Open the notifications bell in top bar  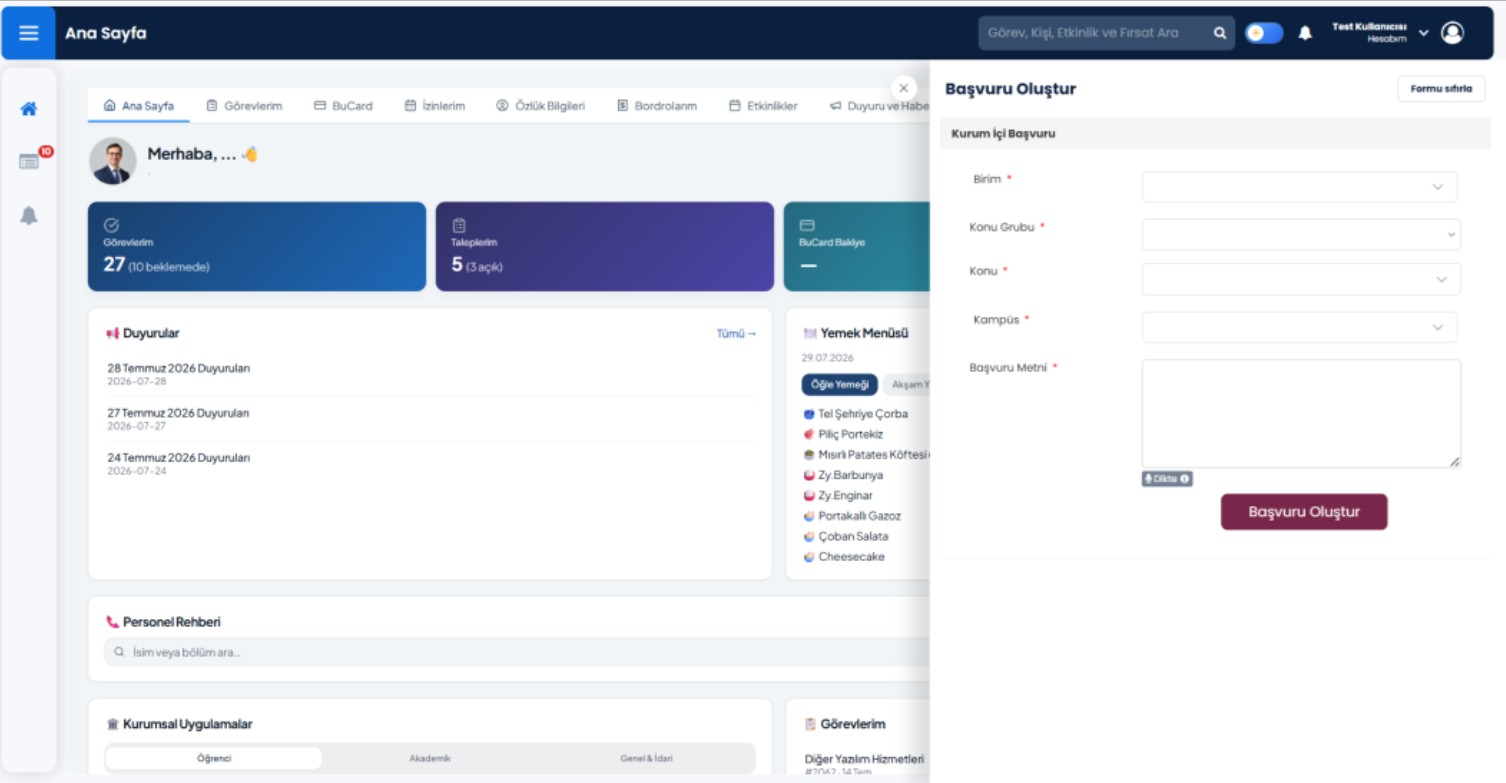click(1305, 33)
